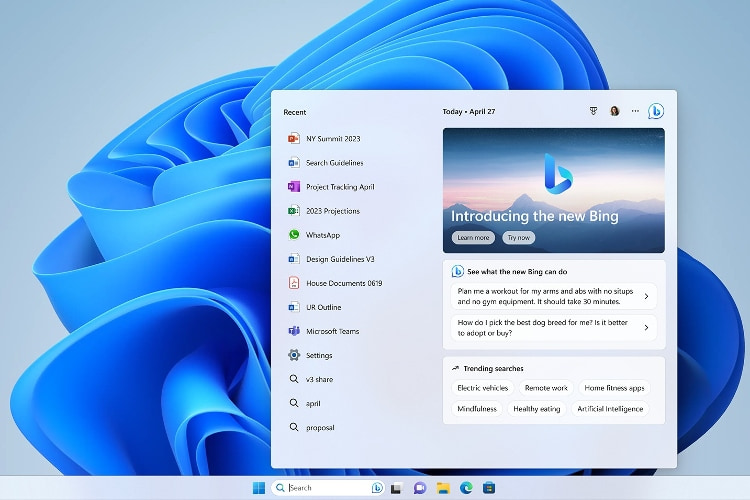Open 'House Documents 0619' name
This screenshot has height=500, width=750.
tap(344, 283)
